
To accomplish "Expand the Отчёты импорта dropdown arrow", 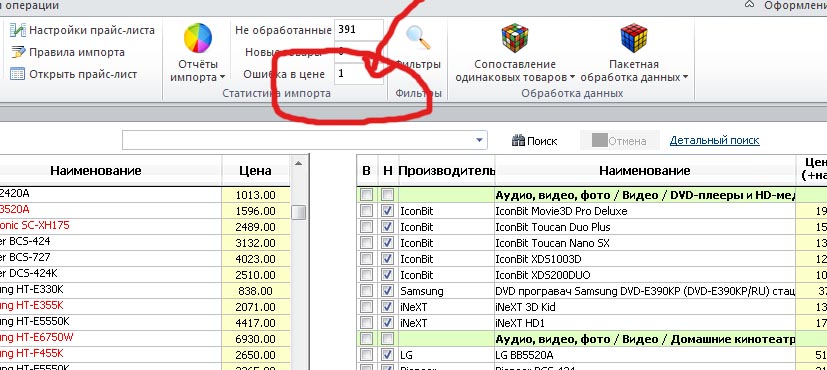I will [x=223, y=77].
